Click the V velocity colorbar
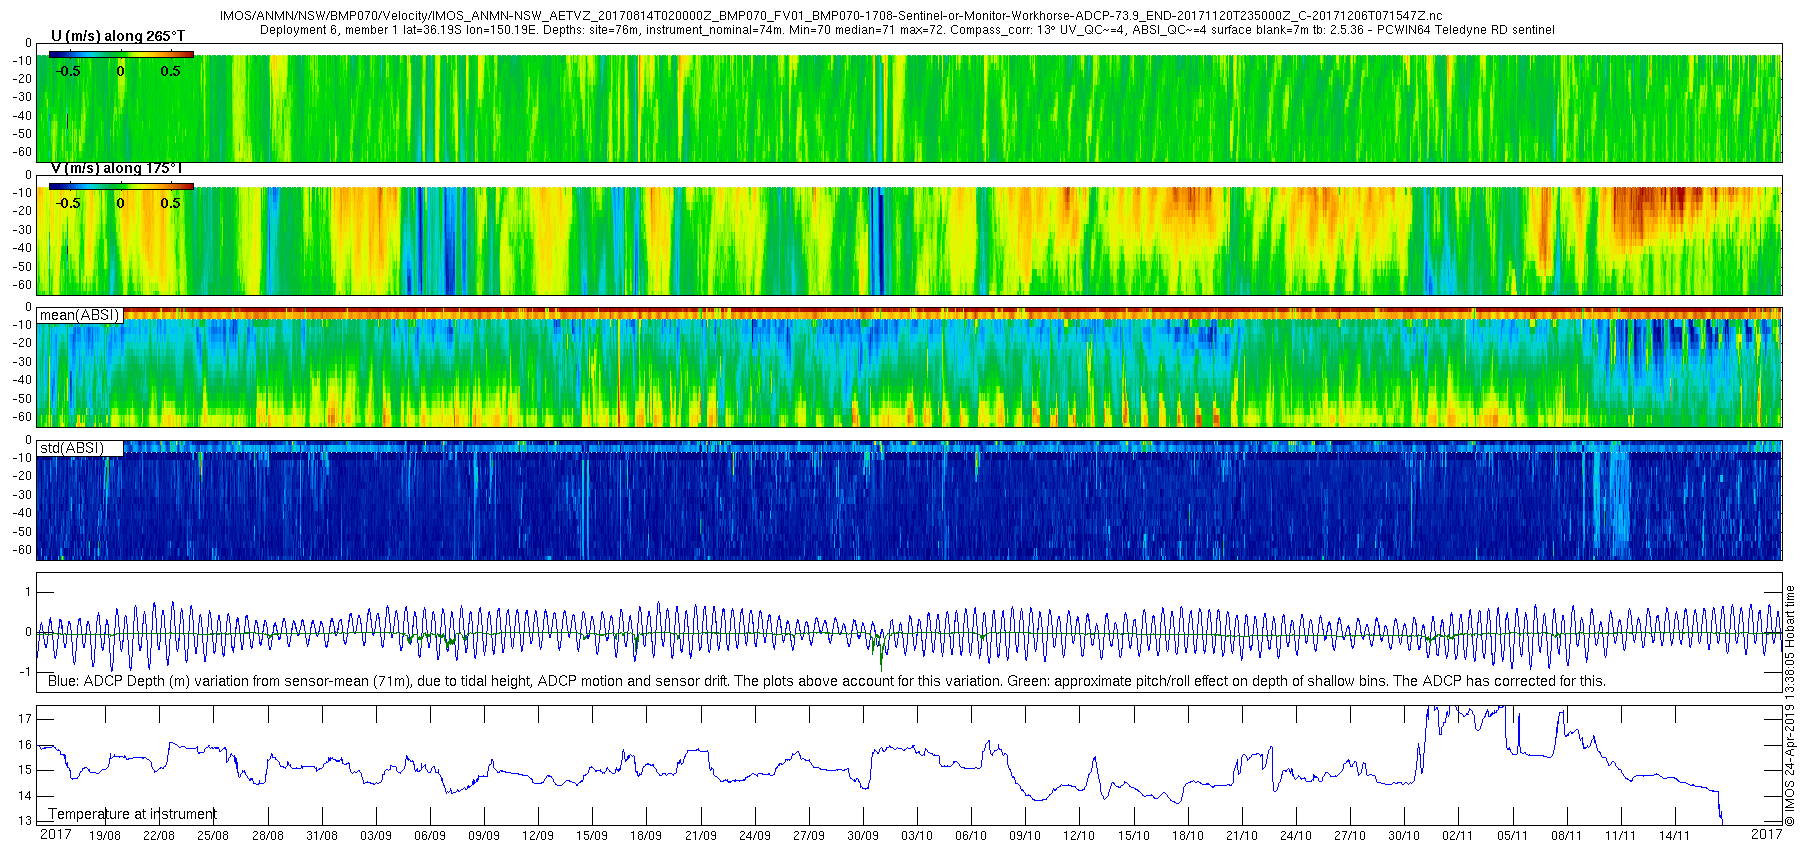Screen dimensions: 1800x850 pyautogui.click(x=121, y=186)
